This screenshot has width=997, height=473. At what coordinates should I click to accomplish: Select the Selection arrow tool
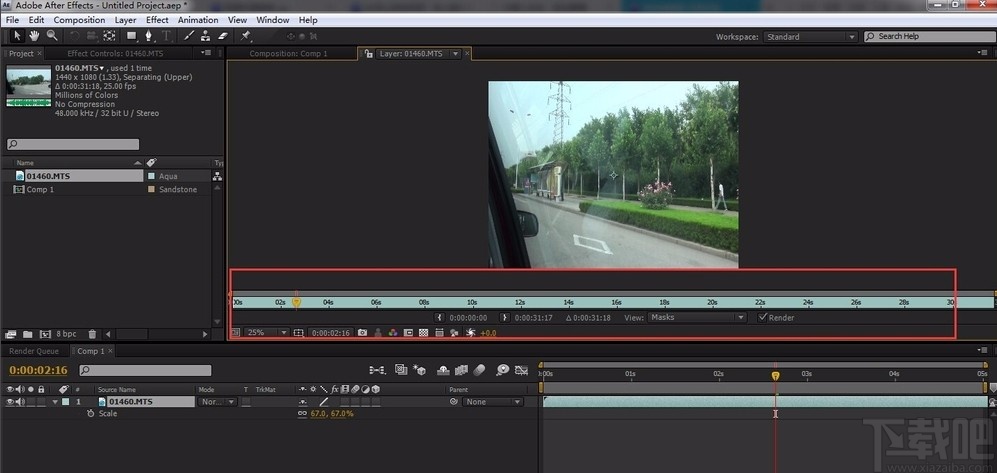pos(17,36)
